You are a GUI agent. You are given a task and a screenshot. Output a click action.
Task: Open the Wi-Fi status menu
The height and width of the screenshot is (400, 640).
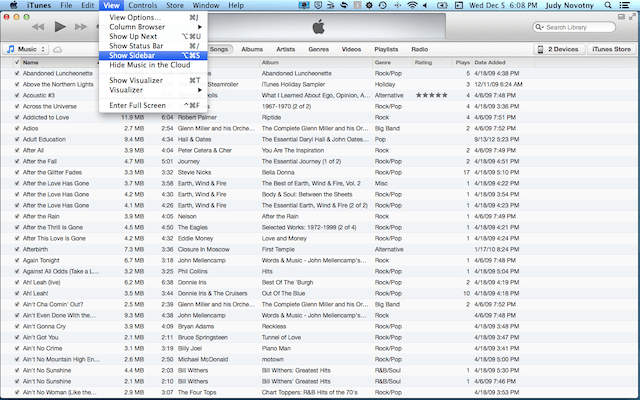[x=413, y=5]
